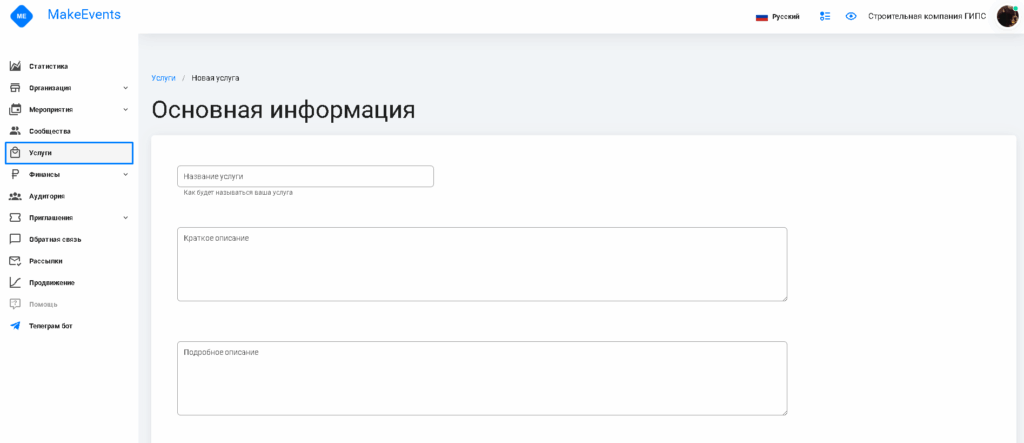Click the Сообщества people icon

pos(15,131)
